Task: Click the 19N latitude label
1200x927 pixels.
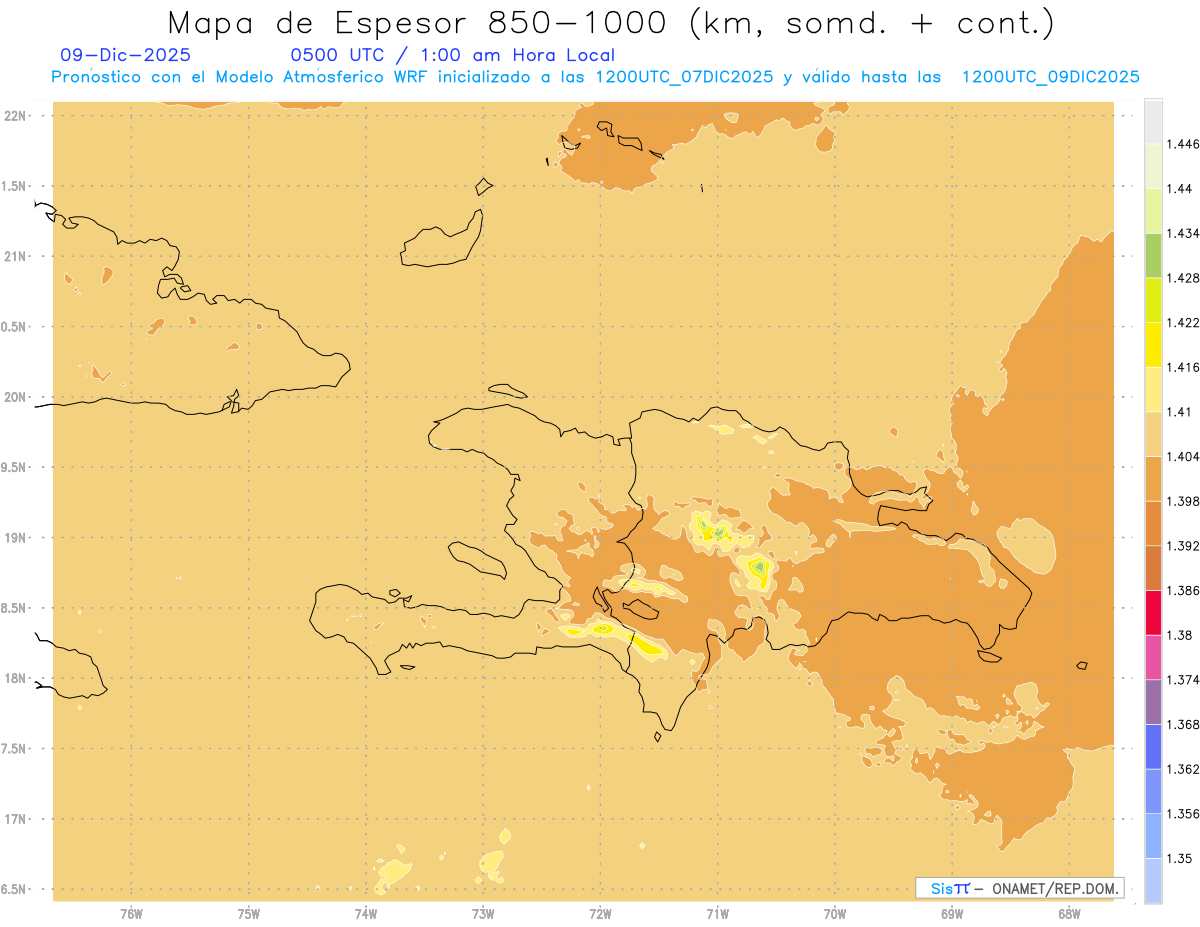Action: click(x=15, y=538)
